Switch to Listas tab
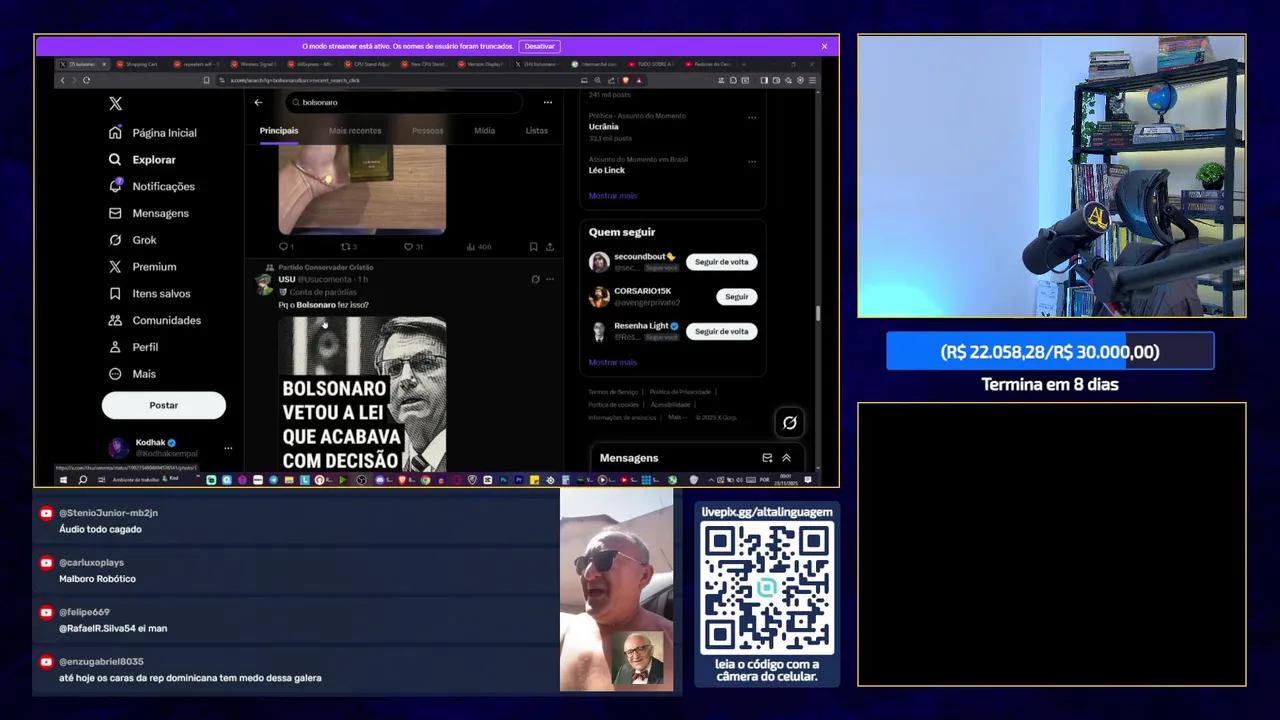 point(537,131)
